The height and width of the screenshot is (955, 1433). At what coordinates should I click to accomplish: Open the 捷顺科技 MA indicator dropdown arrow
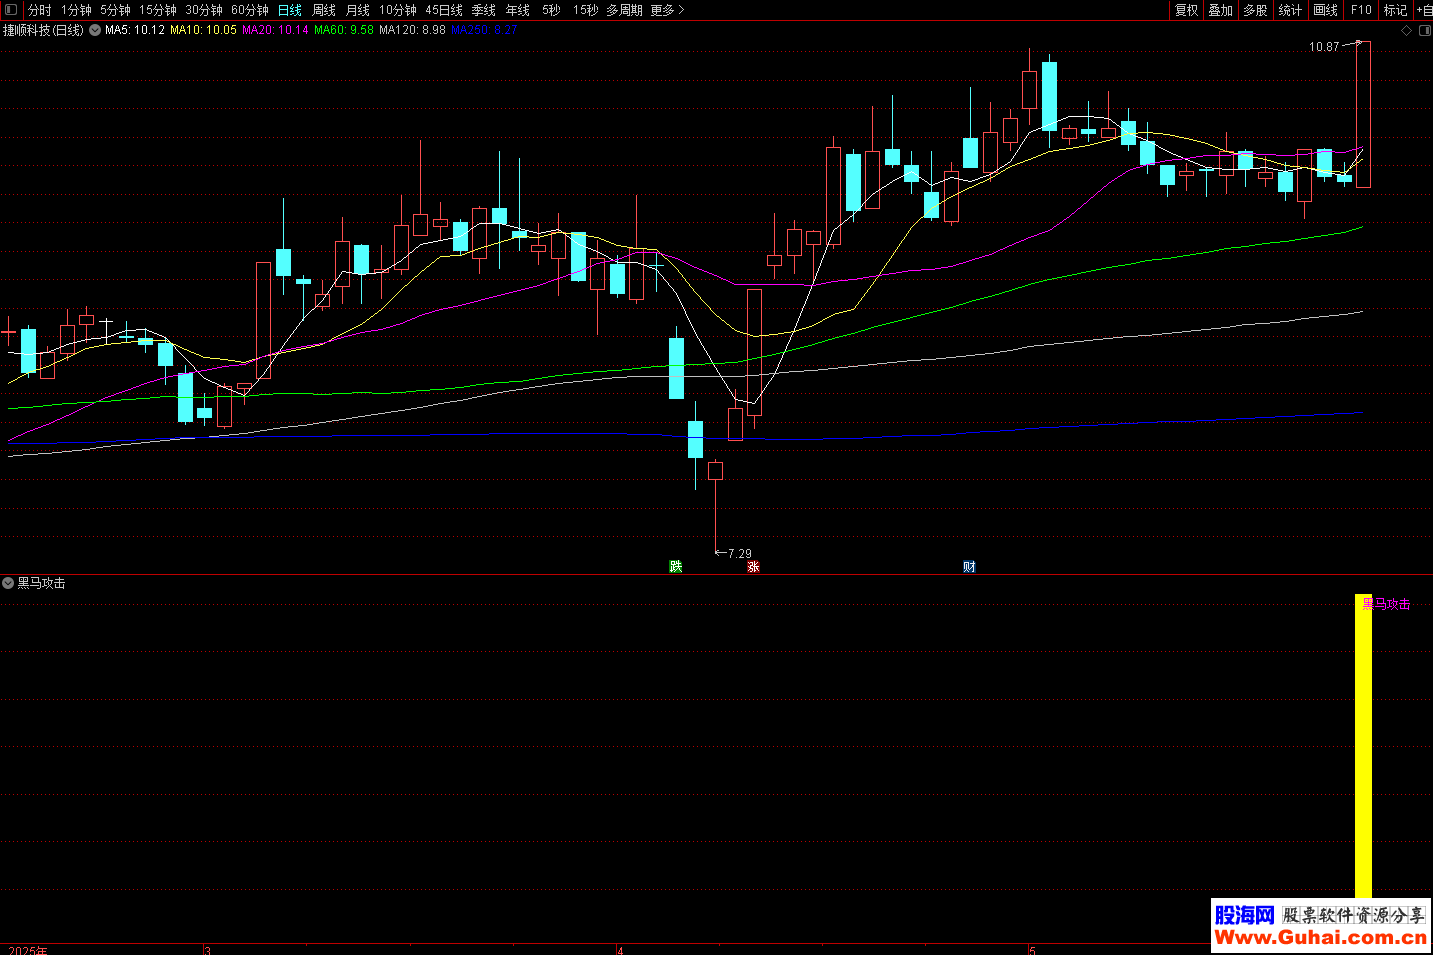[95, 30]
